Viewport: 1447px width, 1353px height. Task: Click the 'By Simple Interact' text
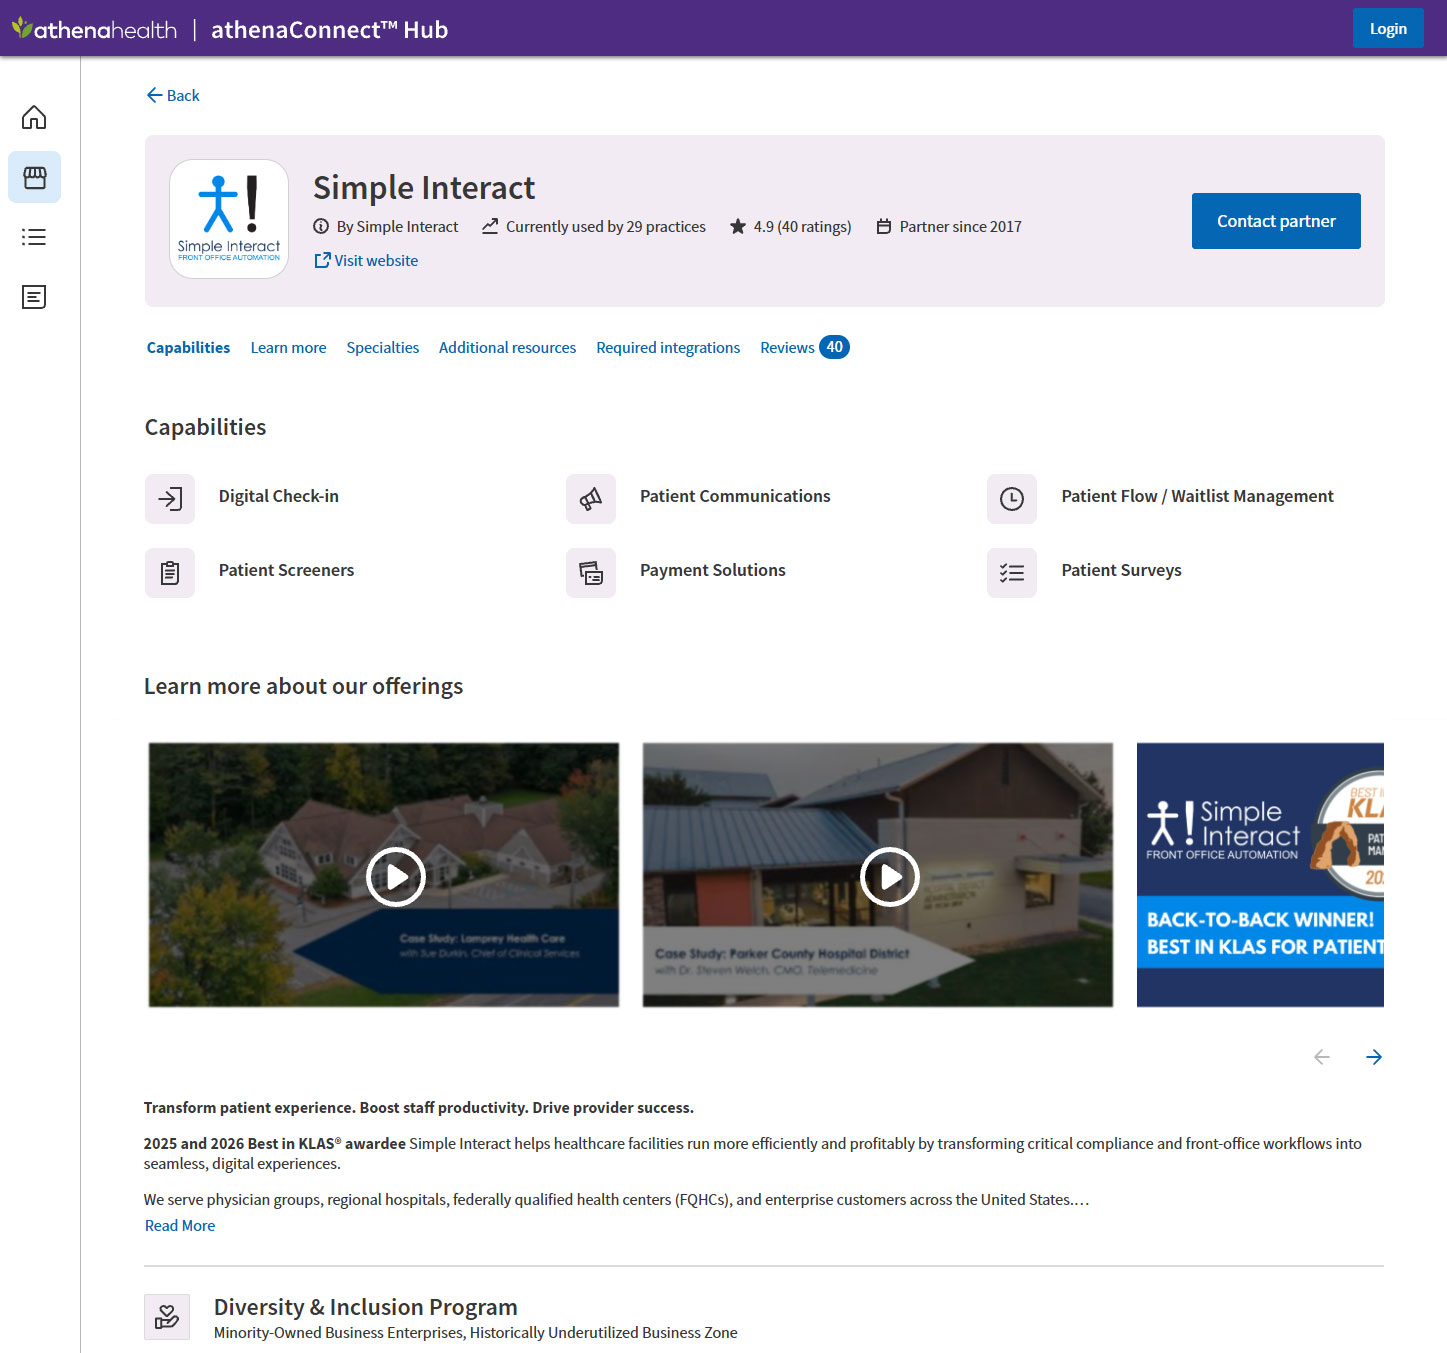pos(397,226)
